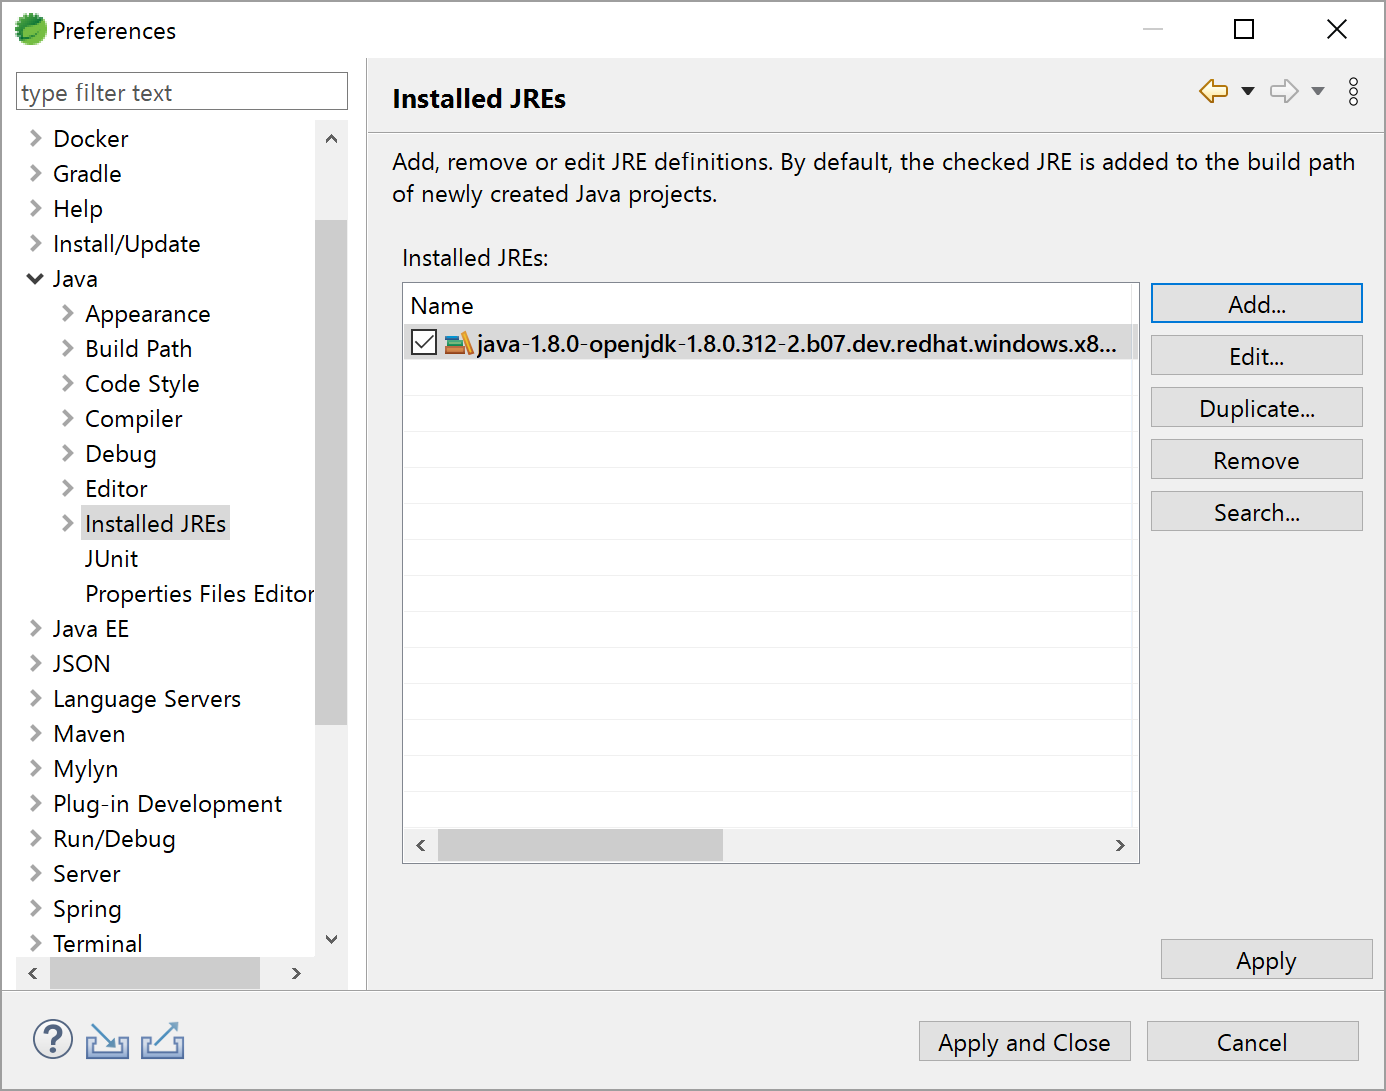Image resolution: width=1386 pixels, height=1091 pixels.
Task: Click the Add... button
Action: tap(1256, 304)
